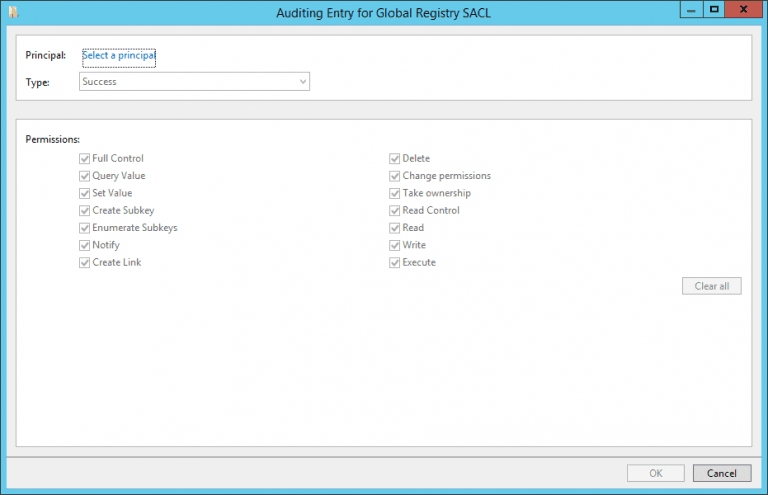This screenshot has width=768, height=495.
Task: Toggle the Change permissions checkbox
Action: click(x=395, y=176)
